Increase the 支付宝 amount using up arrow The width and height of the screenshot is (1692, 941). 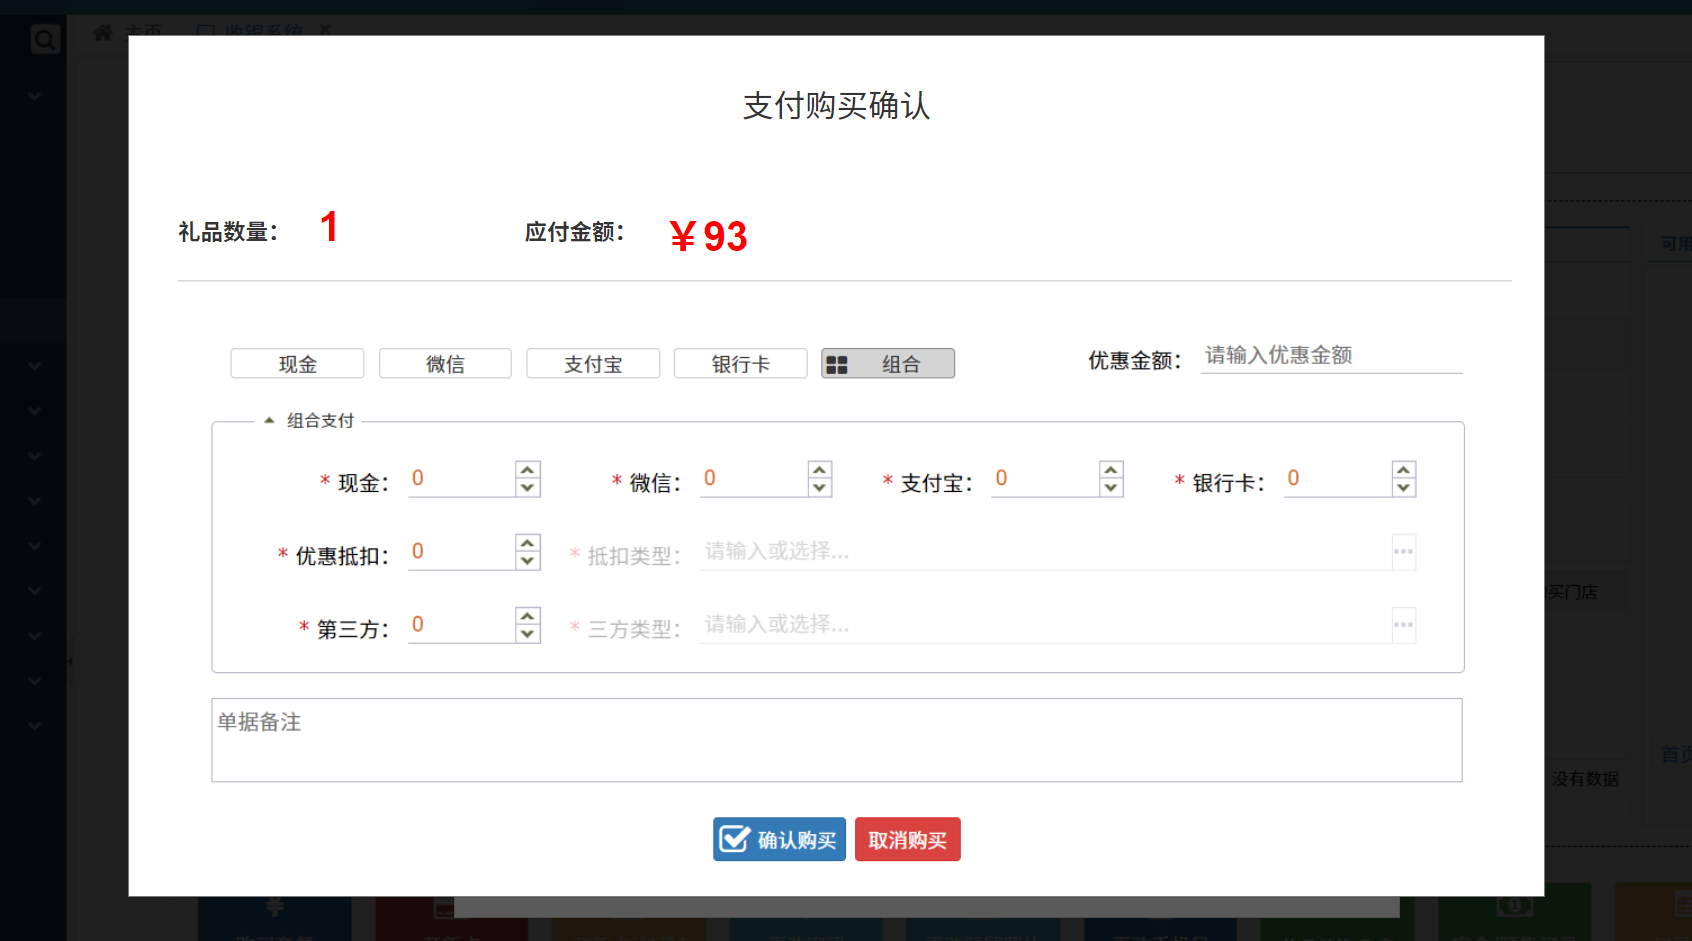tap(1111, 470)
